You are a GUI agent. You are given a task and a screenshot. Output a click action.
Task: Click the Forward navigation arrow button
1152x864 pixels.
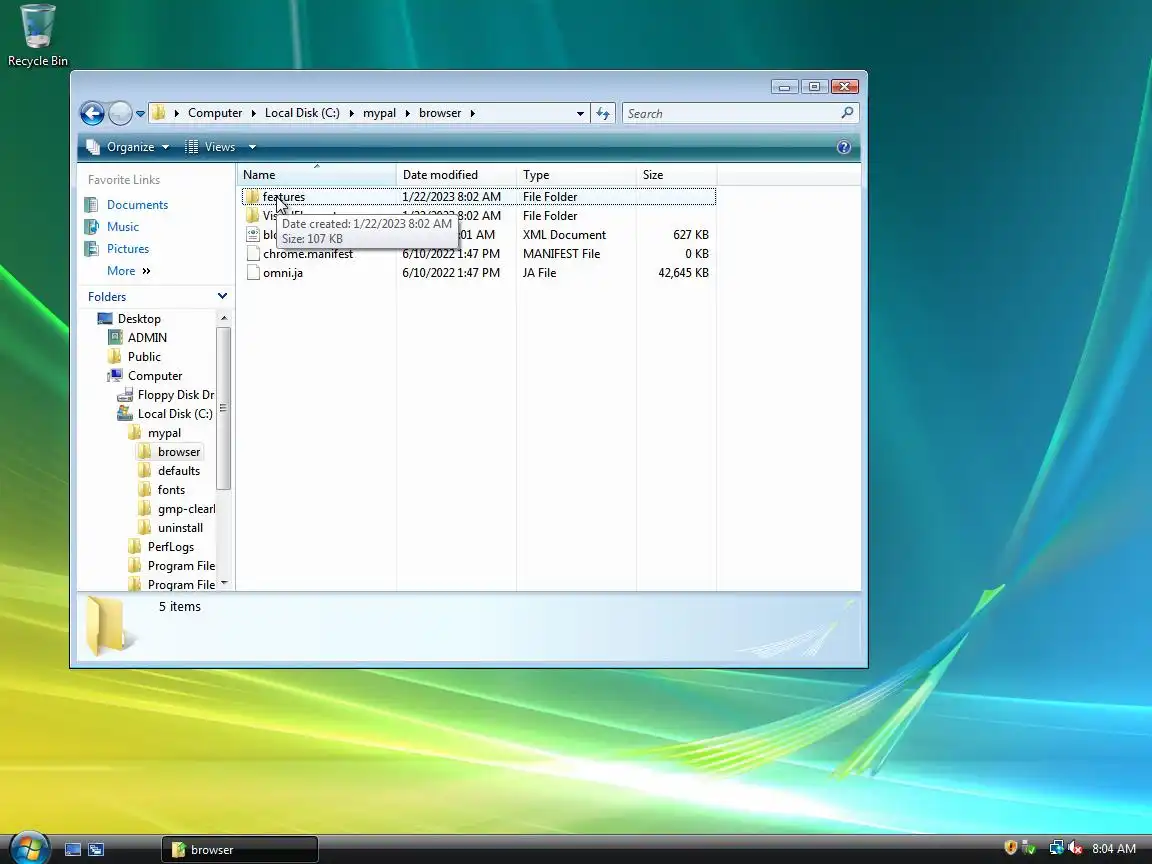click(120, 113)
